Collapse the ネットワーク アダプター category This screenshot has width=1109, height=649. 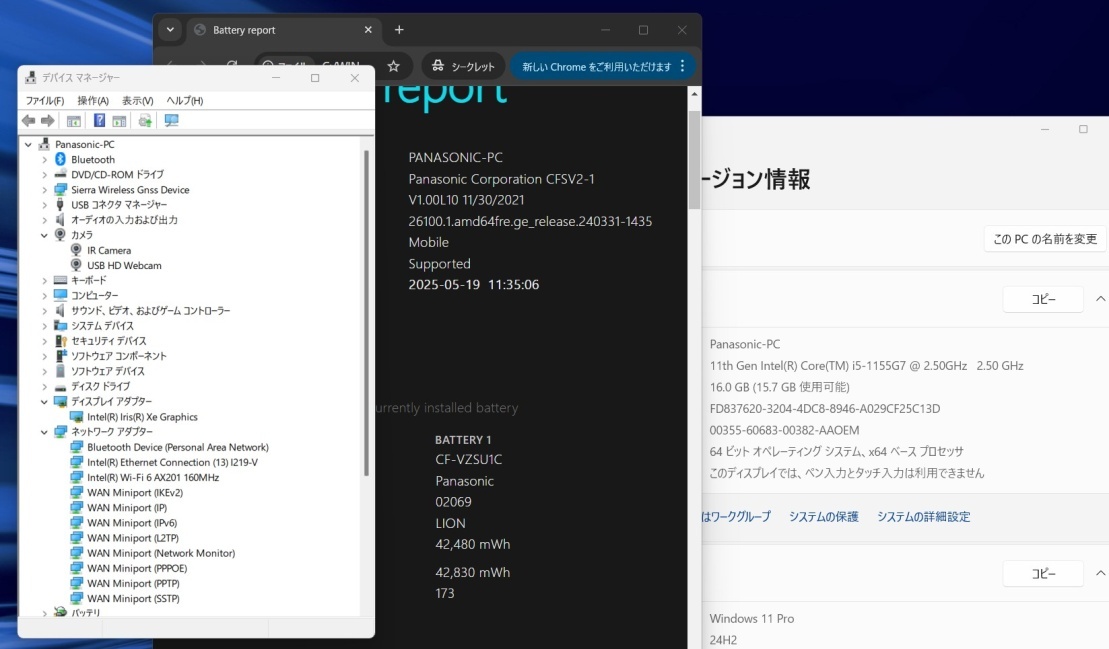click(x=44, y=432)
